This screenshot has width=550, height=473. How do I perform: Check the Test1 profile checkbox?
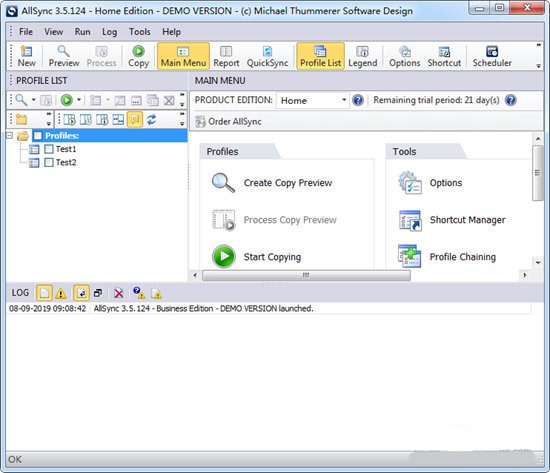(x=49, y=149)
